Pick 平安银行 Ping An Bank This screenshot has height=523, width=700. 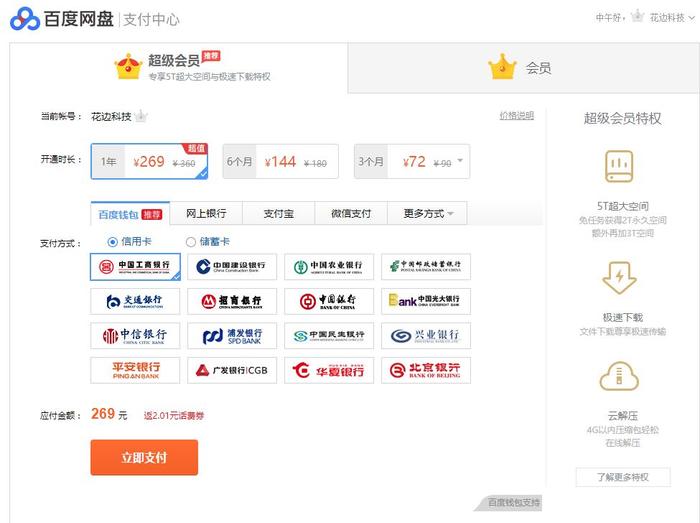[x=135, y=370]
